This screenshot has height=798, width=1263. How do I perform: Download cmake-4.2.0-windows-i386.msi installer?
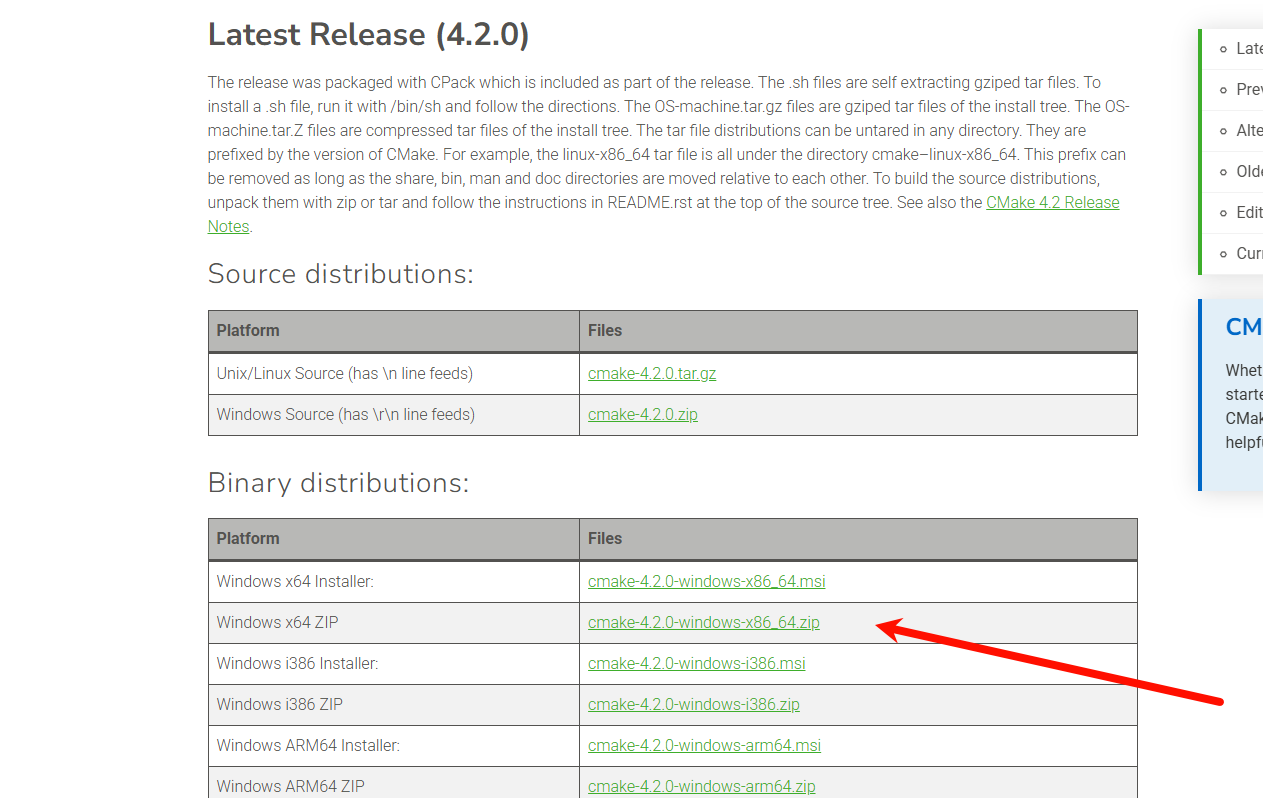697,663
